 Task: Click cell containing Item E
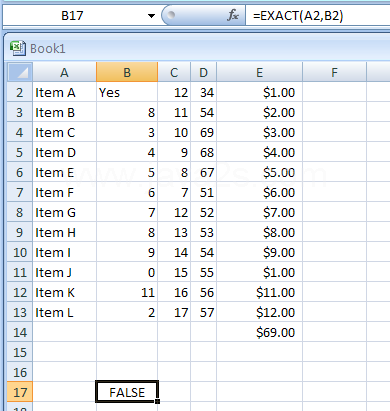click(x=64, y=172)
